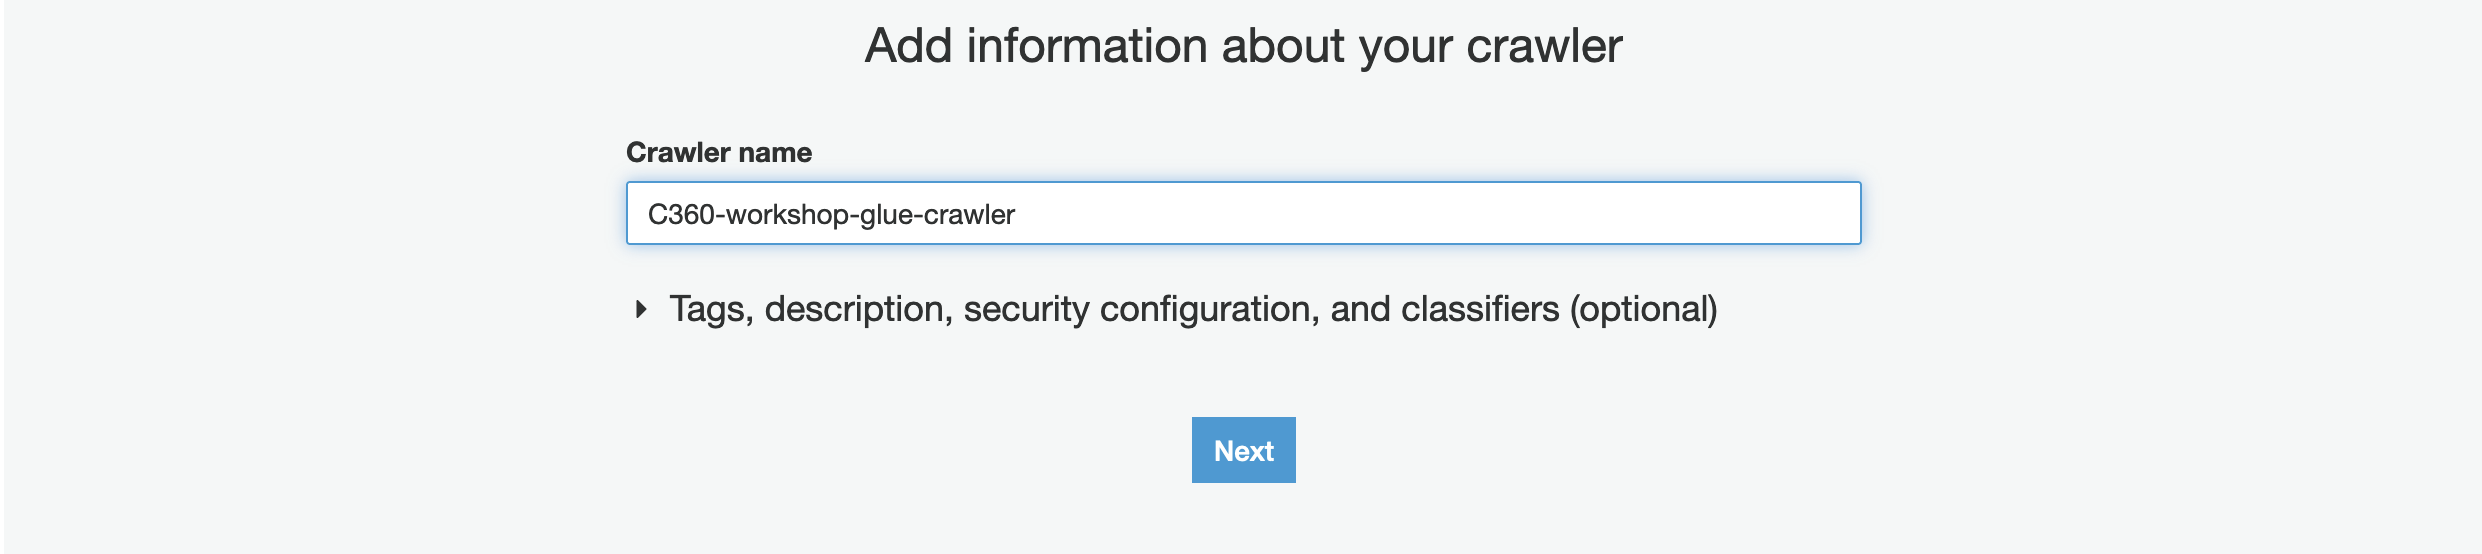Expand Tags, description, security configuration section

[1192, 309]
